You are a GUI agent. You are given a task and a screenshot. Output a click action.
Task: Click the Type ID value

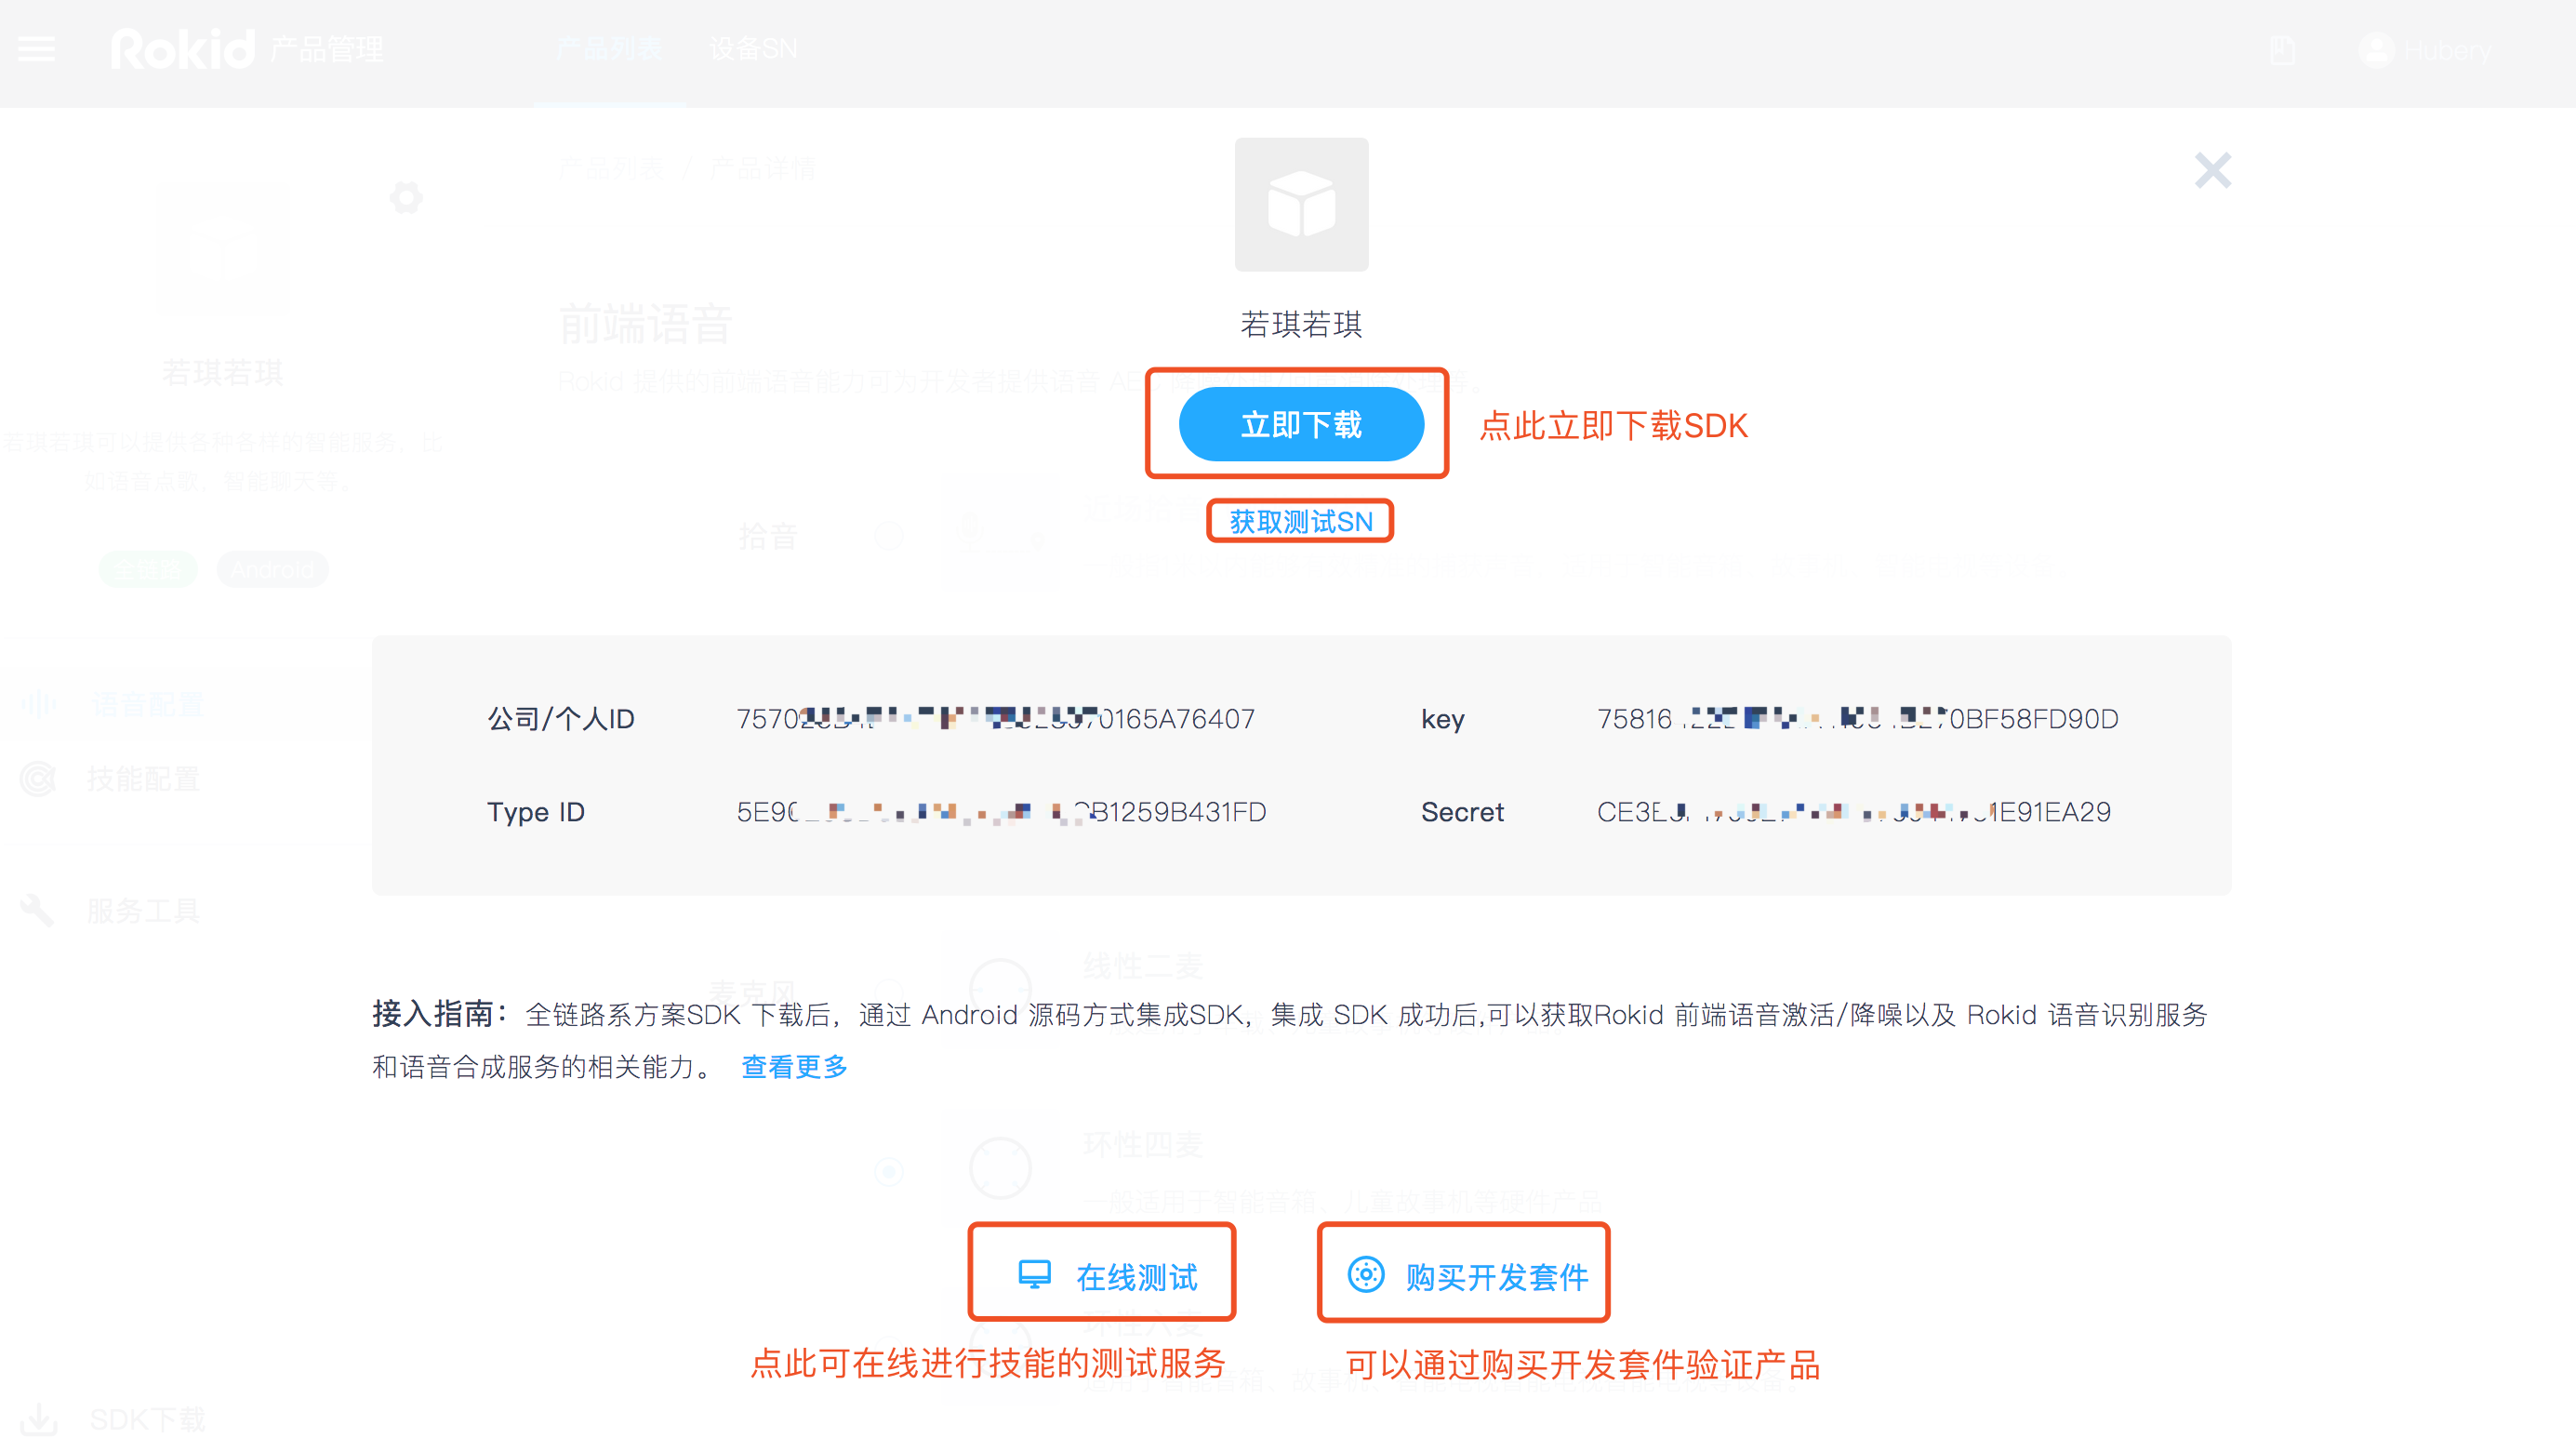coord(1001,812)
